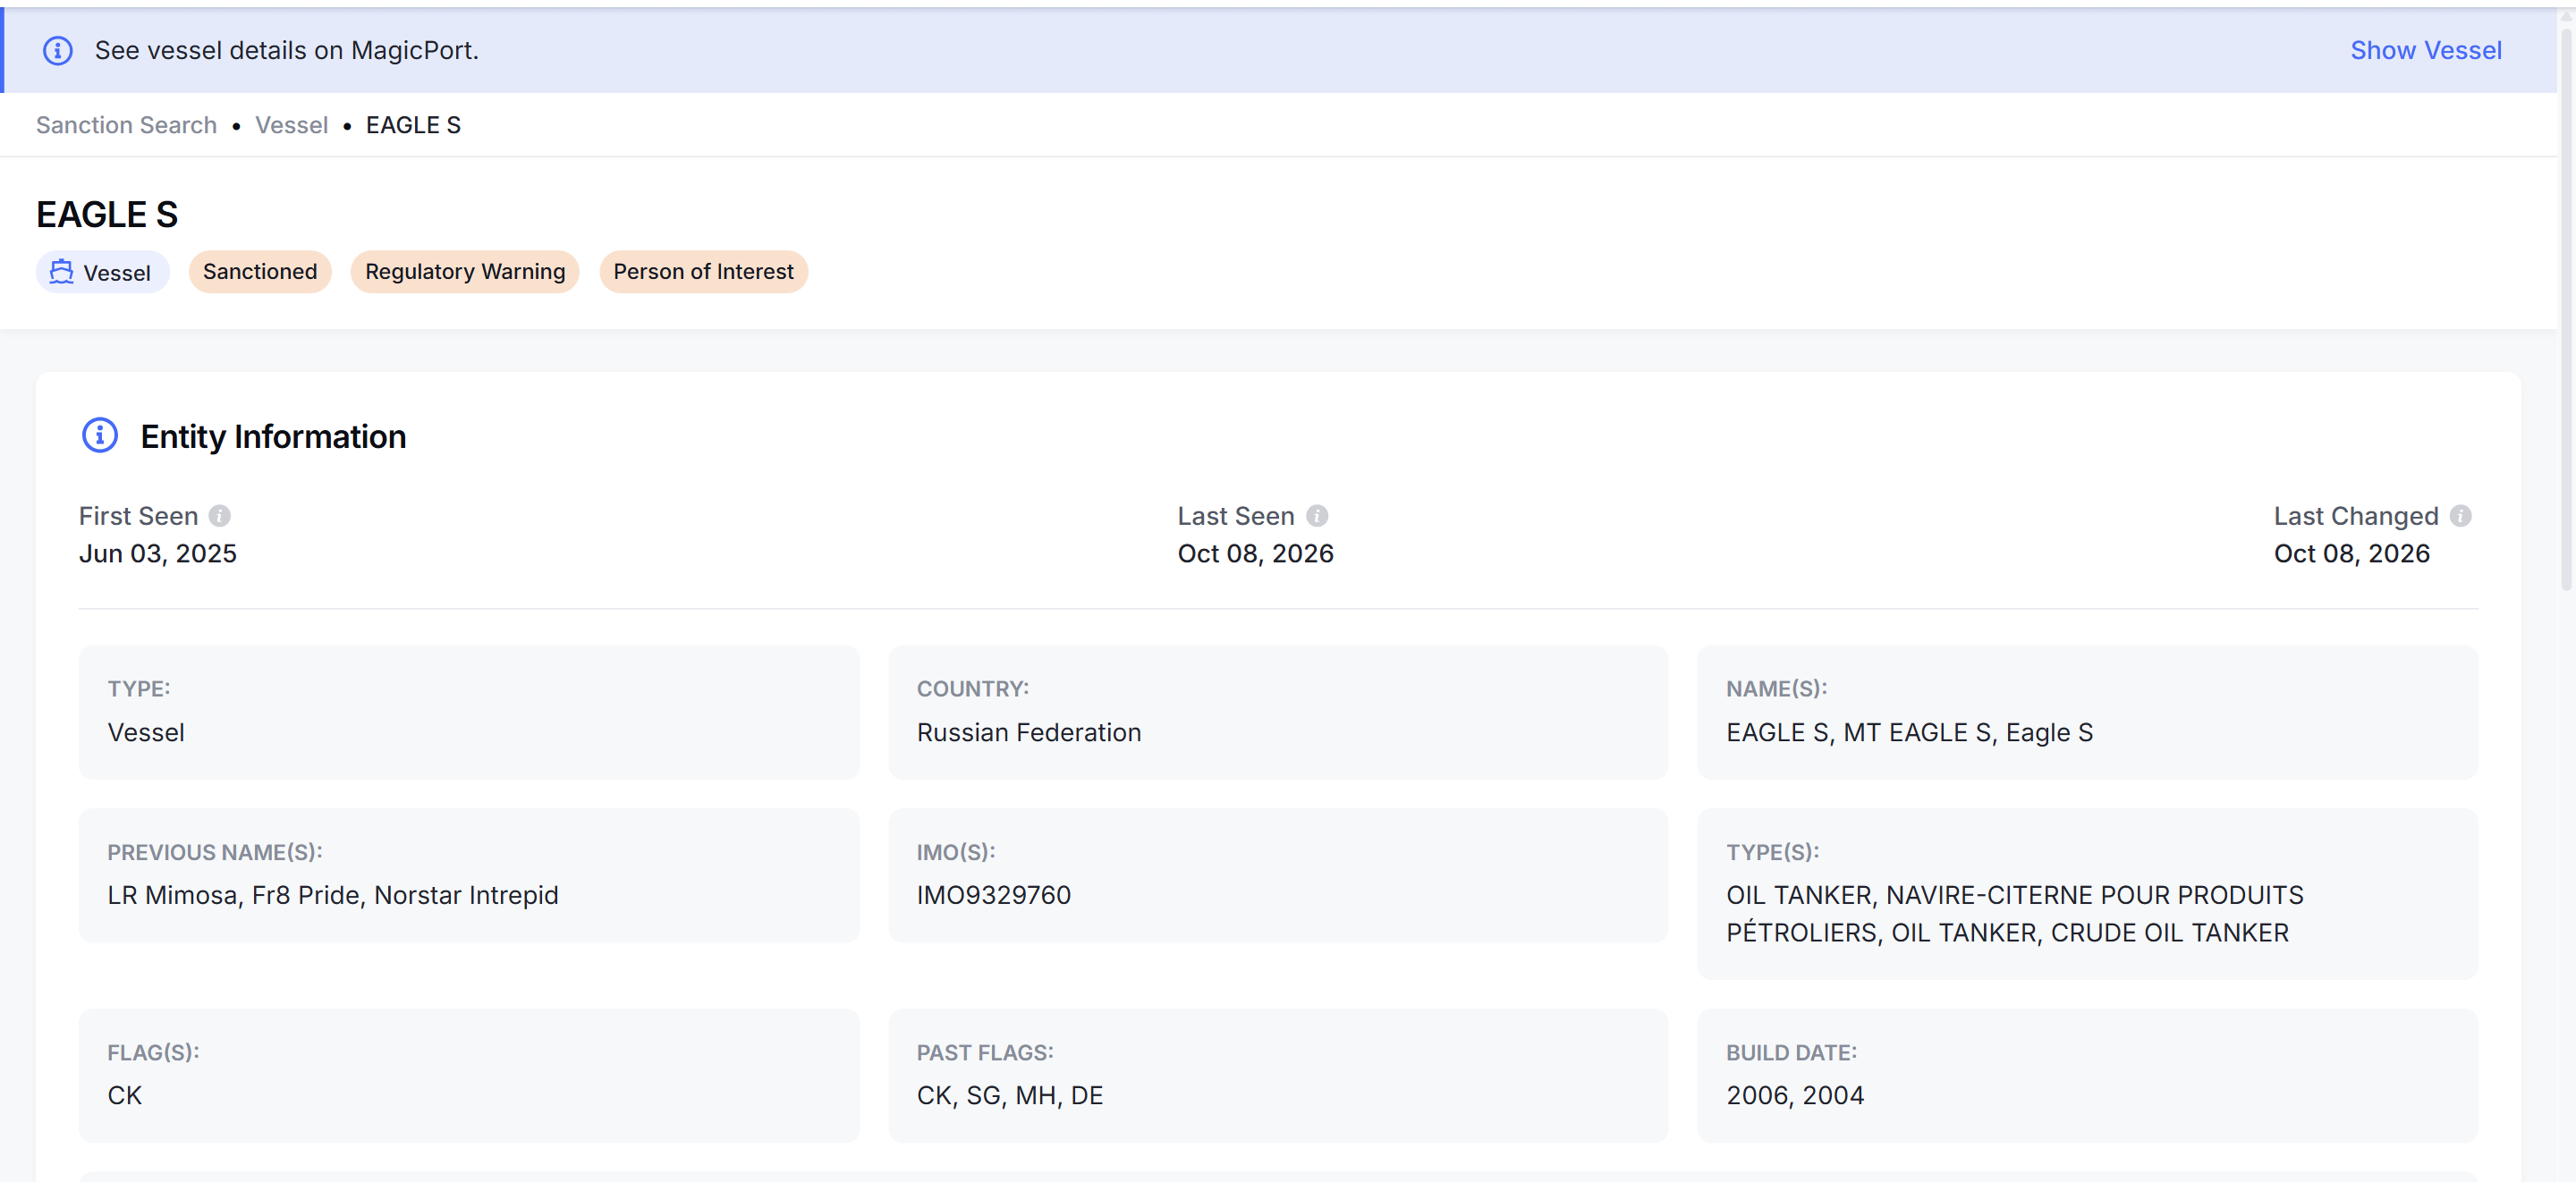This screenshot has height=1182, width=2576.
Task: Click the Regulatory Warning tag
Action: point(465,272)
